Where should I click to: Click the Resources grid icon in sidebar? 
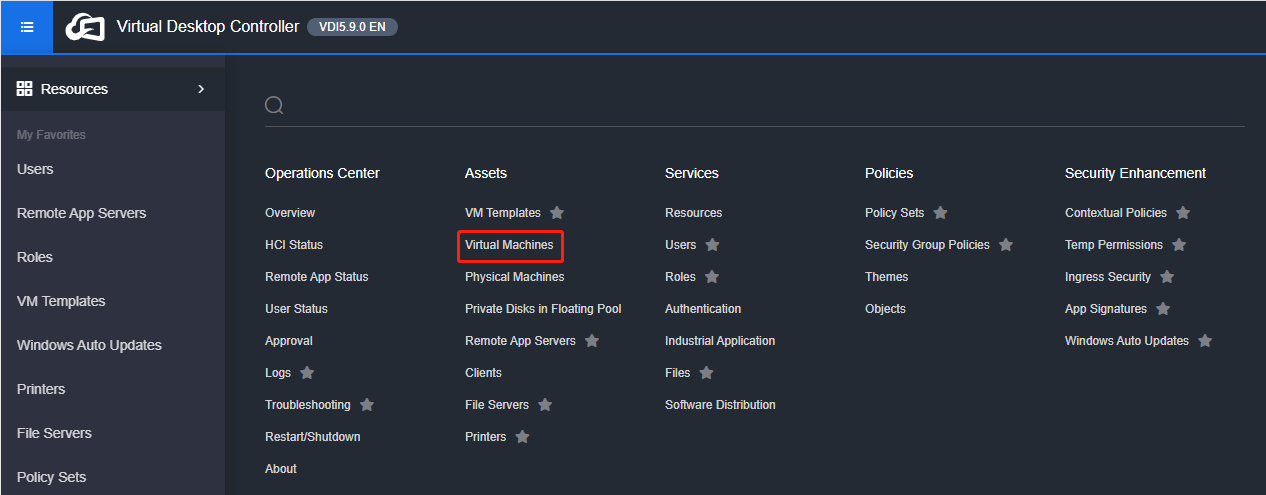pos(25,89)
